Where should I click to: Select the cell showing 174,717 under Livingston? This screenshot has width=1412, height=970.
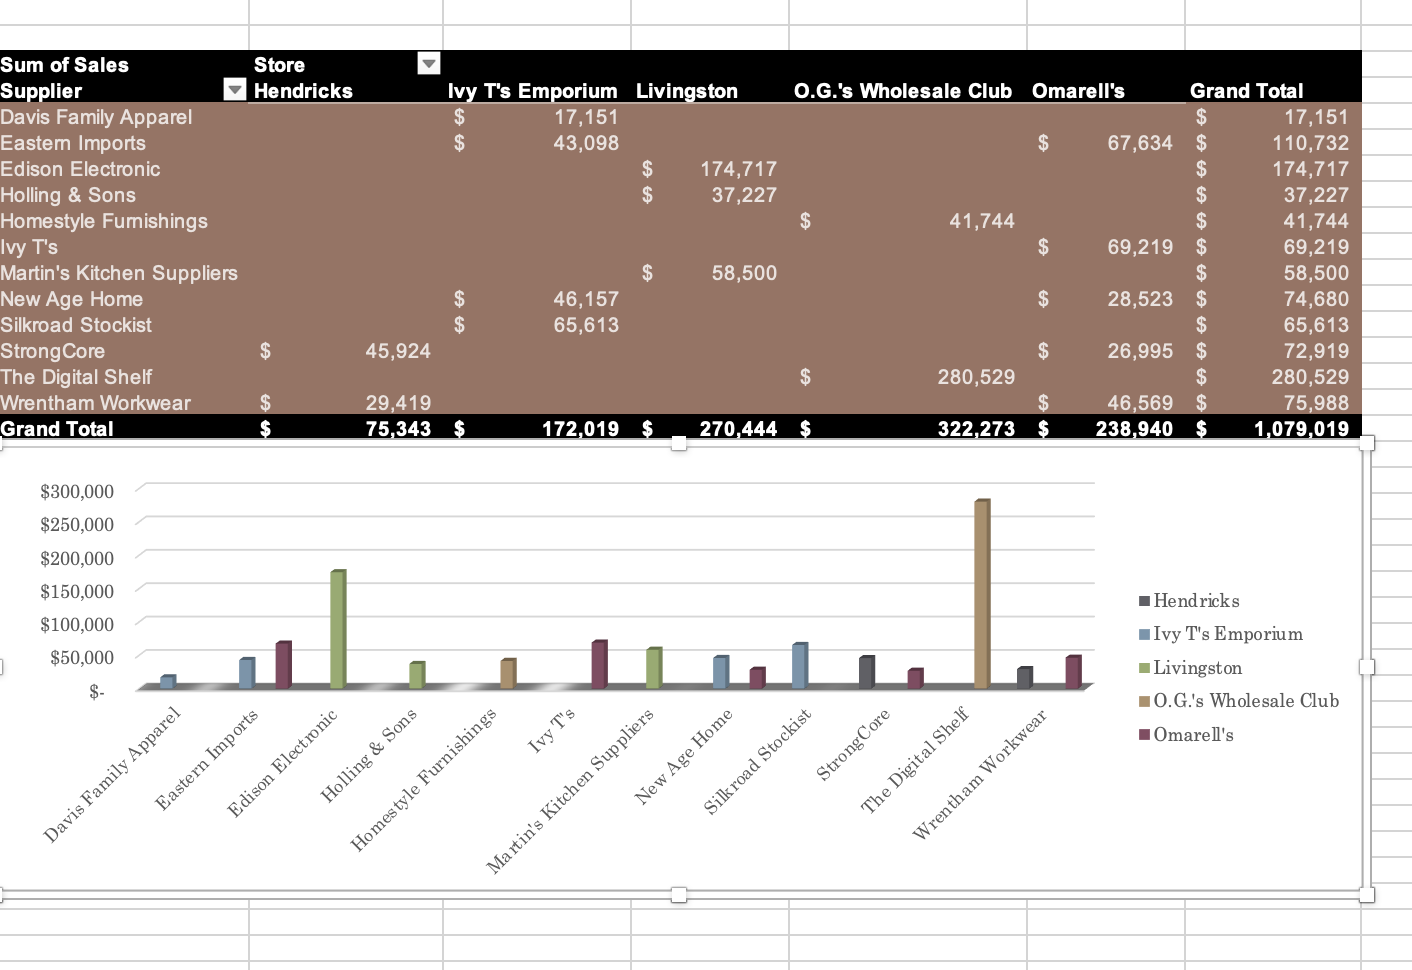tap(710, 168)
